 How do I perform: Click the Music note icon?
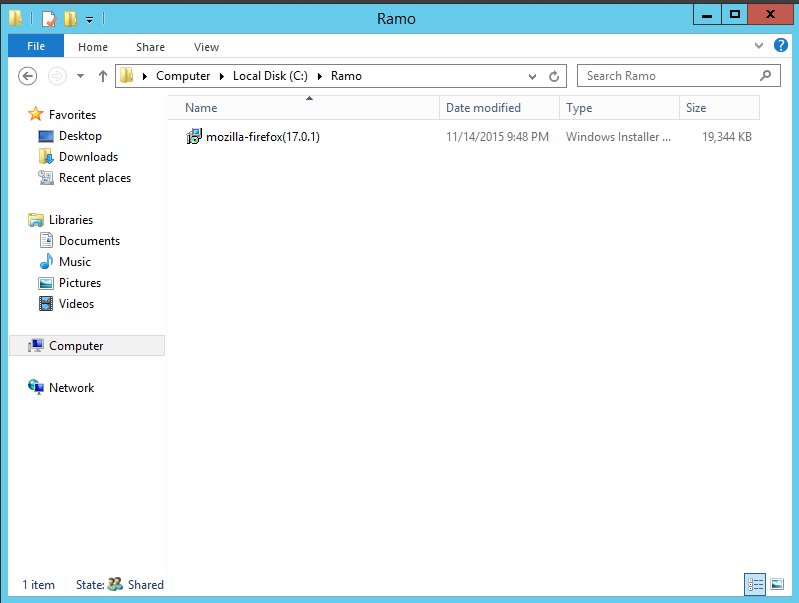pyautogui.click(x=46, y=261)
